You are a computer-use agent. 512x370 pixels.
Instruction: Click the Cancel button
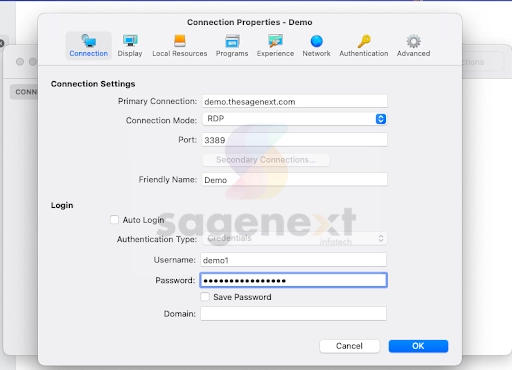[x=349, y=346]
